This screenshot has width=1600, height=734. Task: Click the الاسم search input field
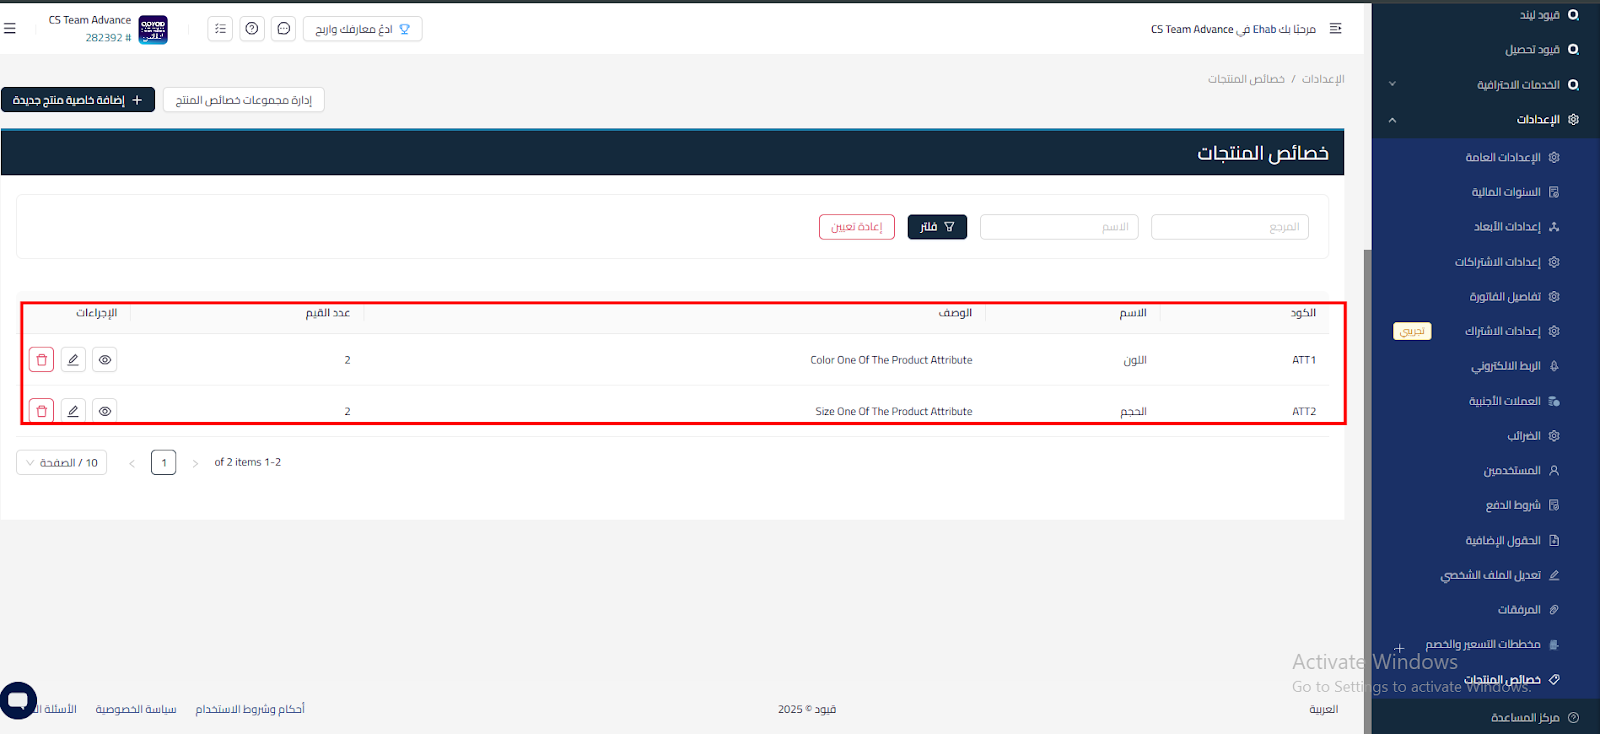tap(1060, 227)
